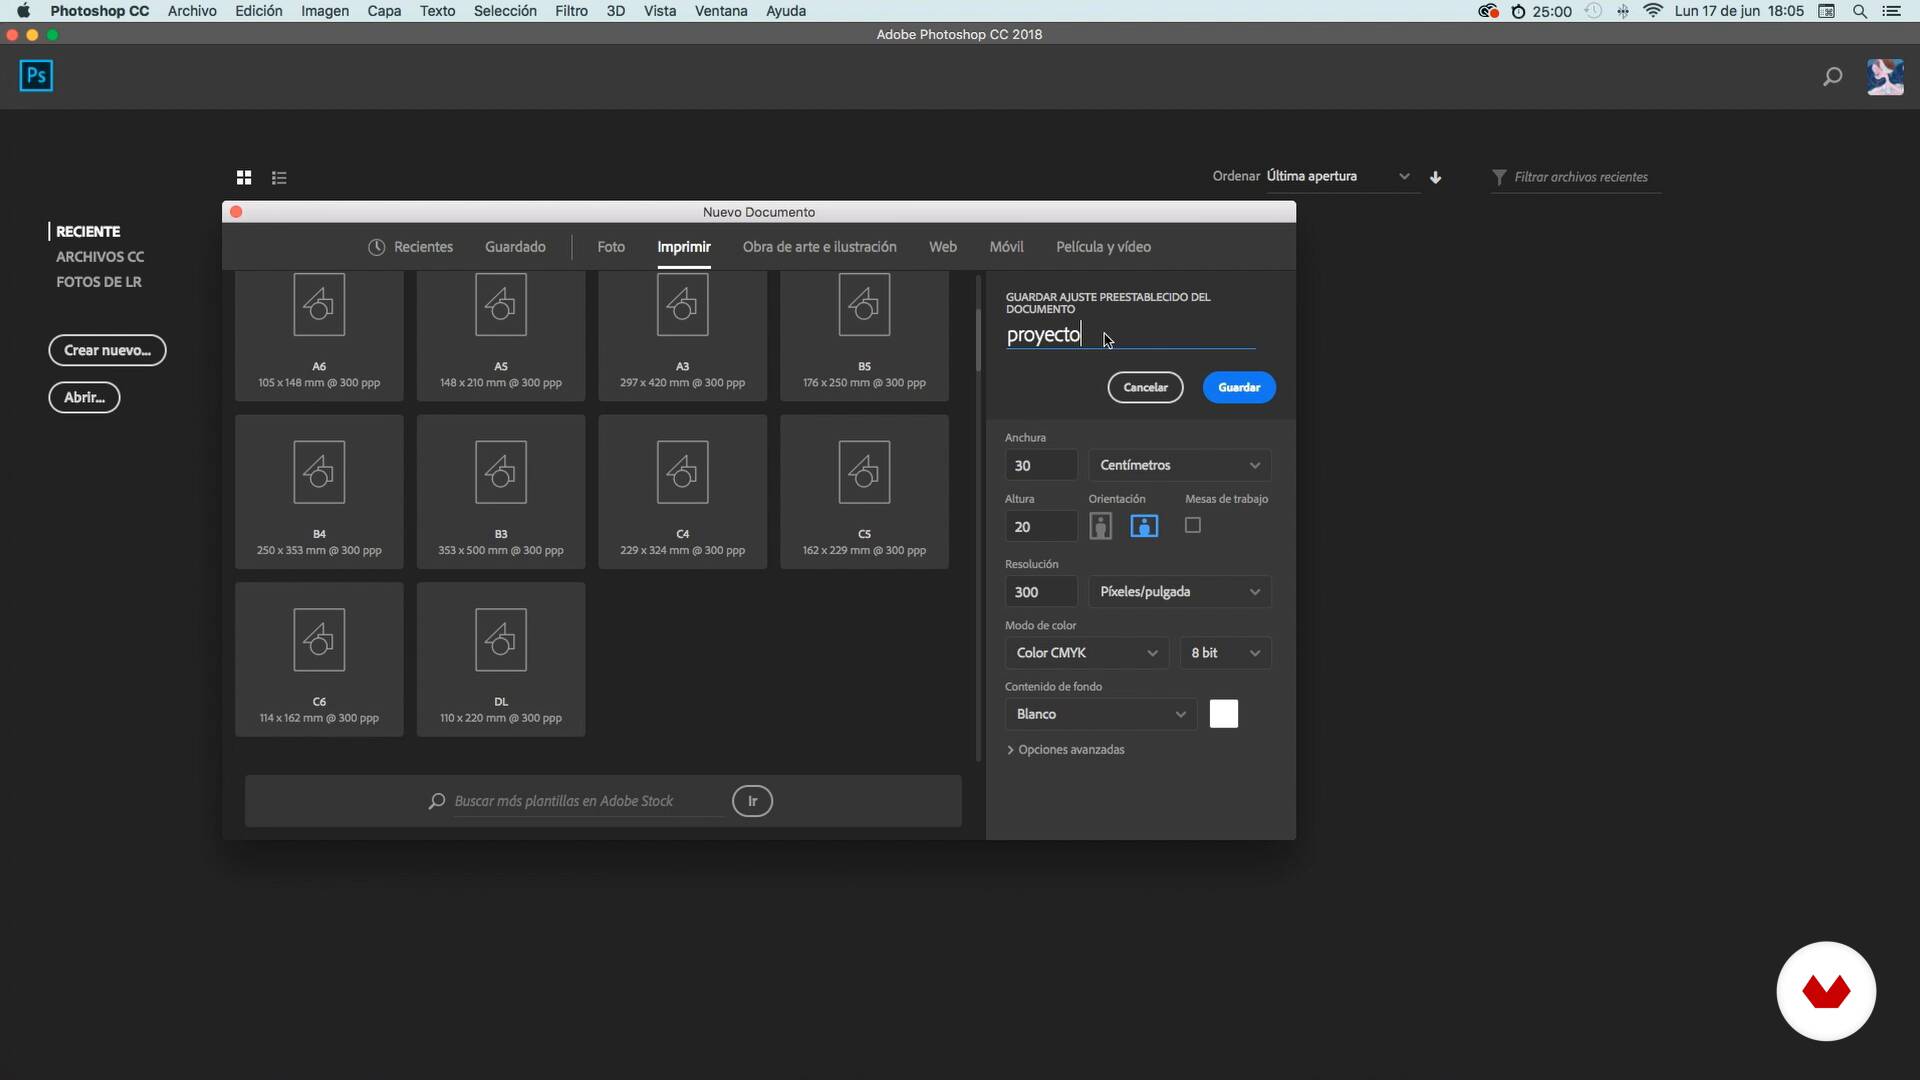Viewport: 1920px width, 1080px height.
Task: Click the Crear nuevo... button
Action: (107, 350)
